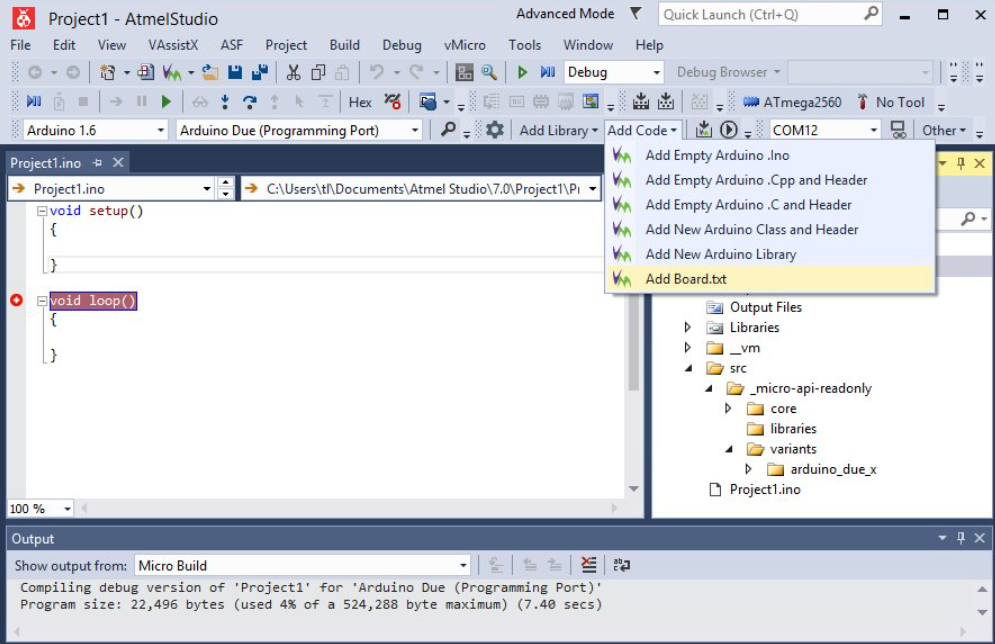Screen dimensions: 995x644
Task: Click the circled play debug icon
Action: click(x=728, y=130)
